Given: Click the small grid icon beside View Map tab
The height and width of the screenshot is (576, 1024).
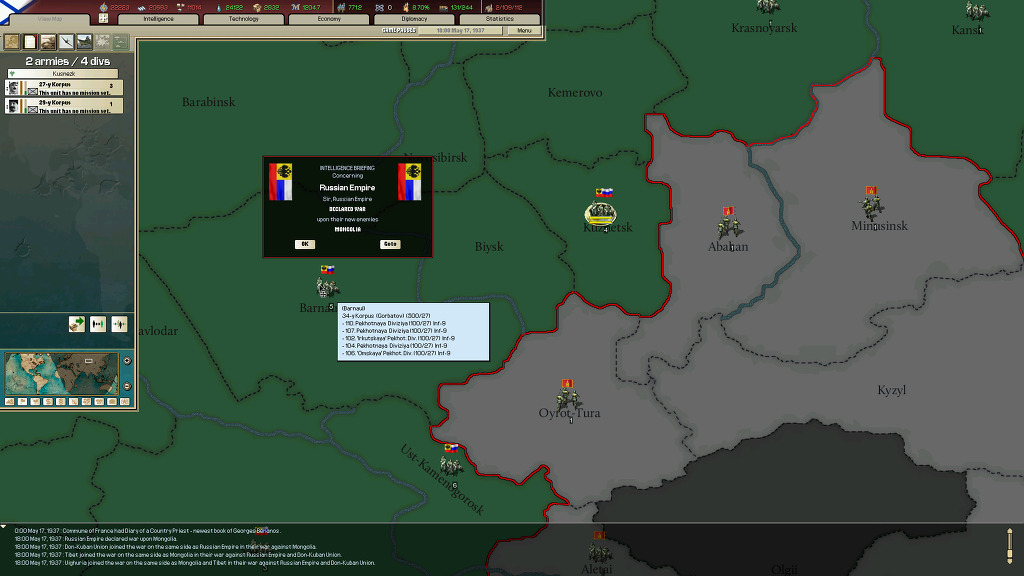Looking at the screenshot, I should 103,18.
